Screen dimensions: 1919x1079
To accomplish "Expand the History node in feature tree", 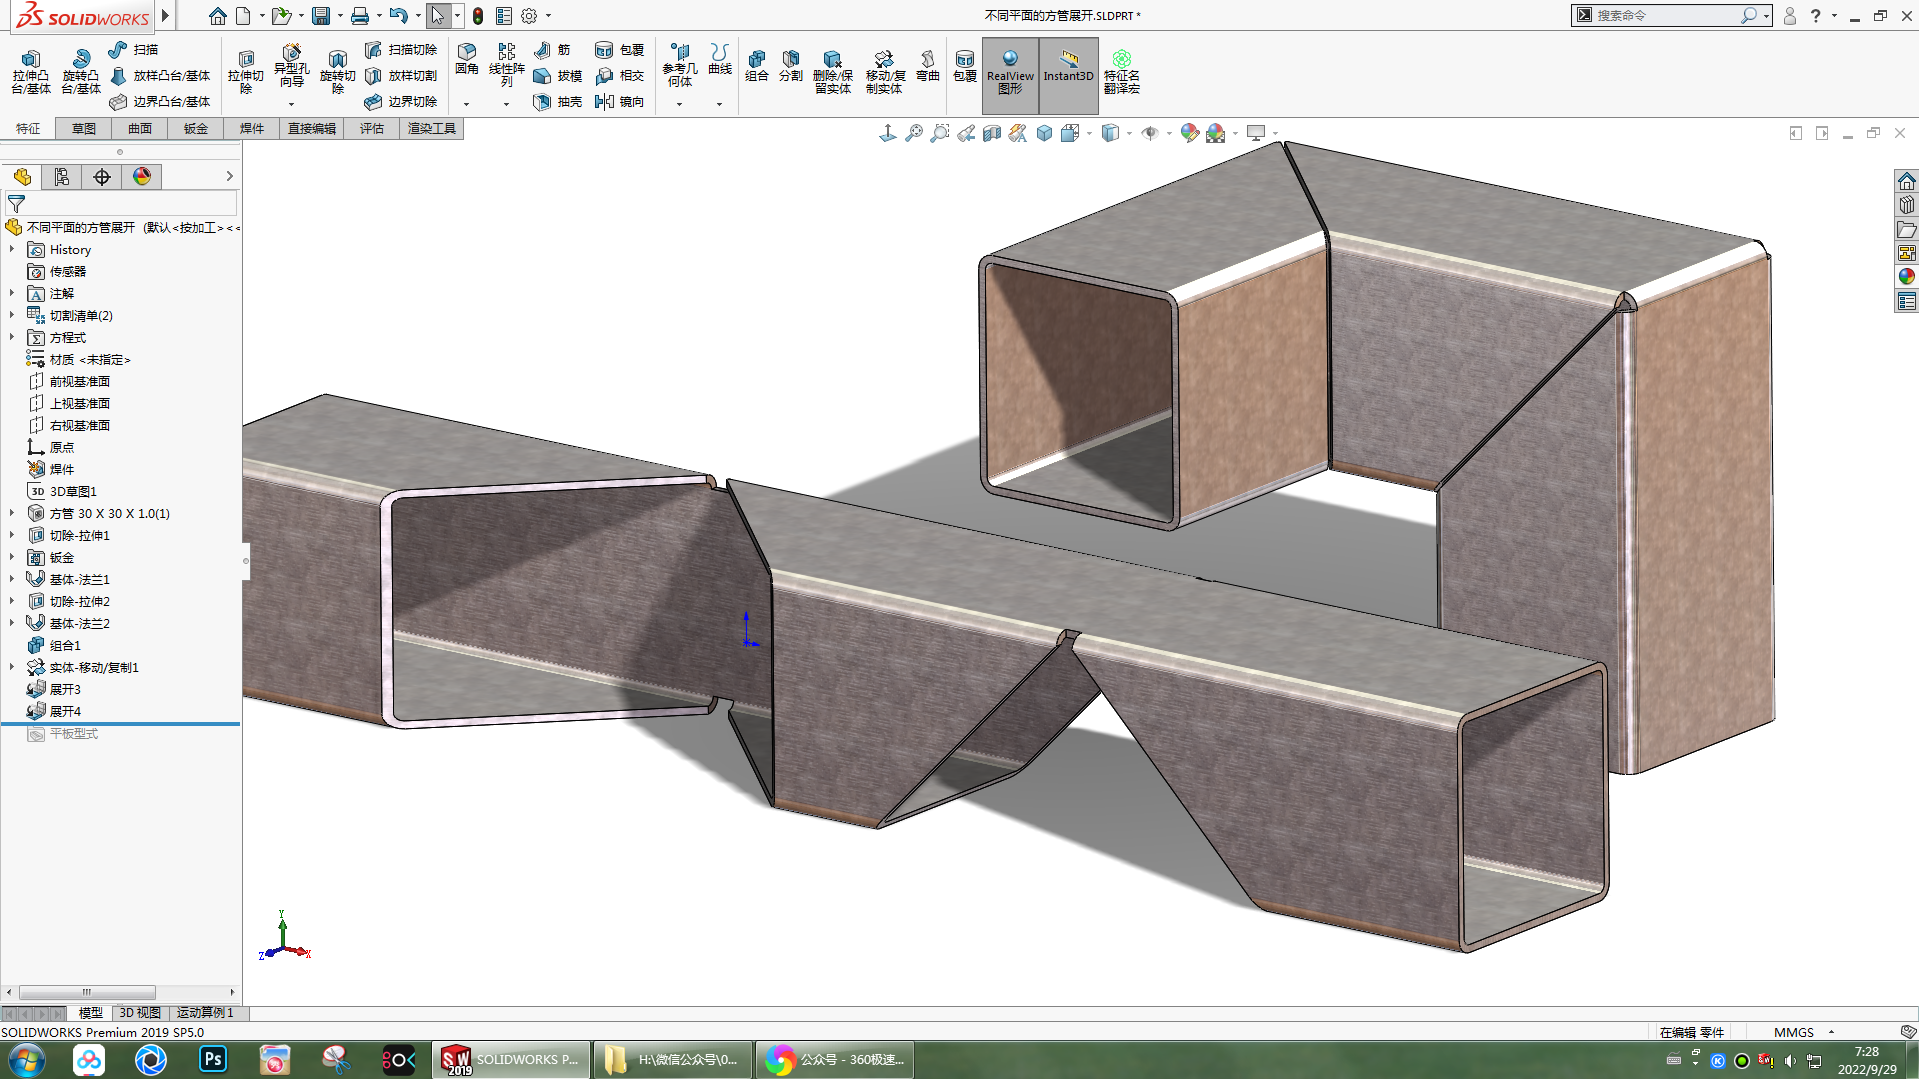I will click(x=12, y=249).
